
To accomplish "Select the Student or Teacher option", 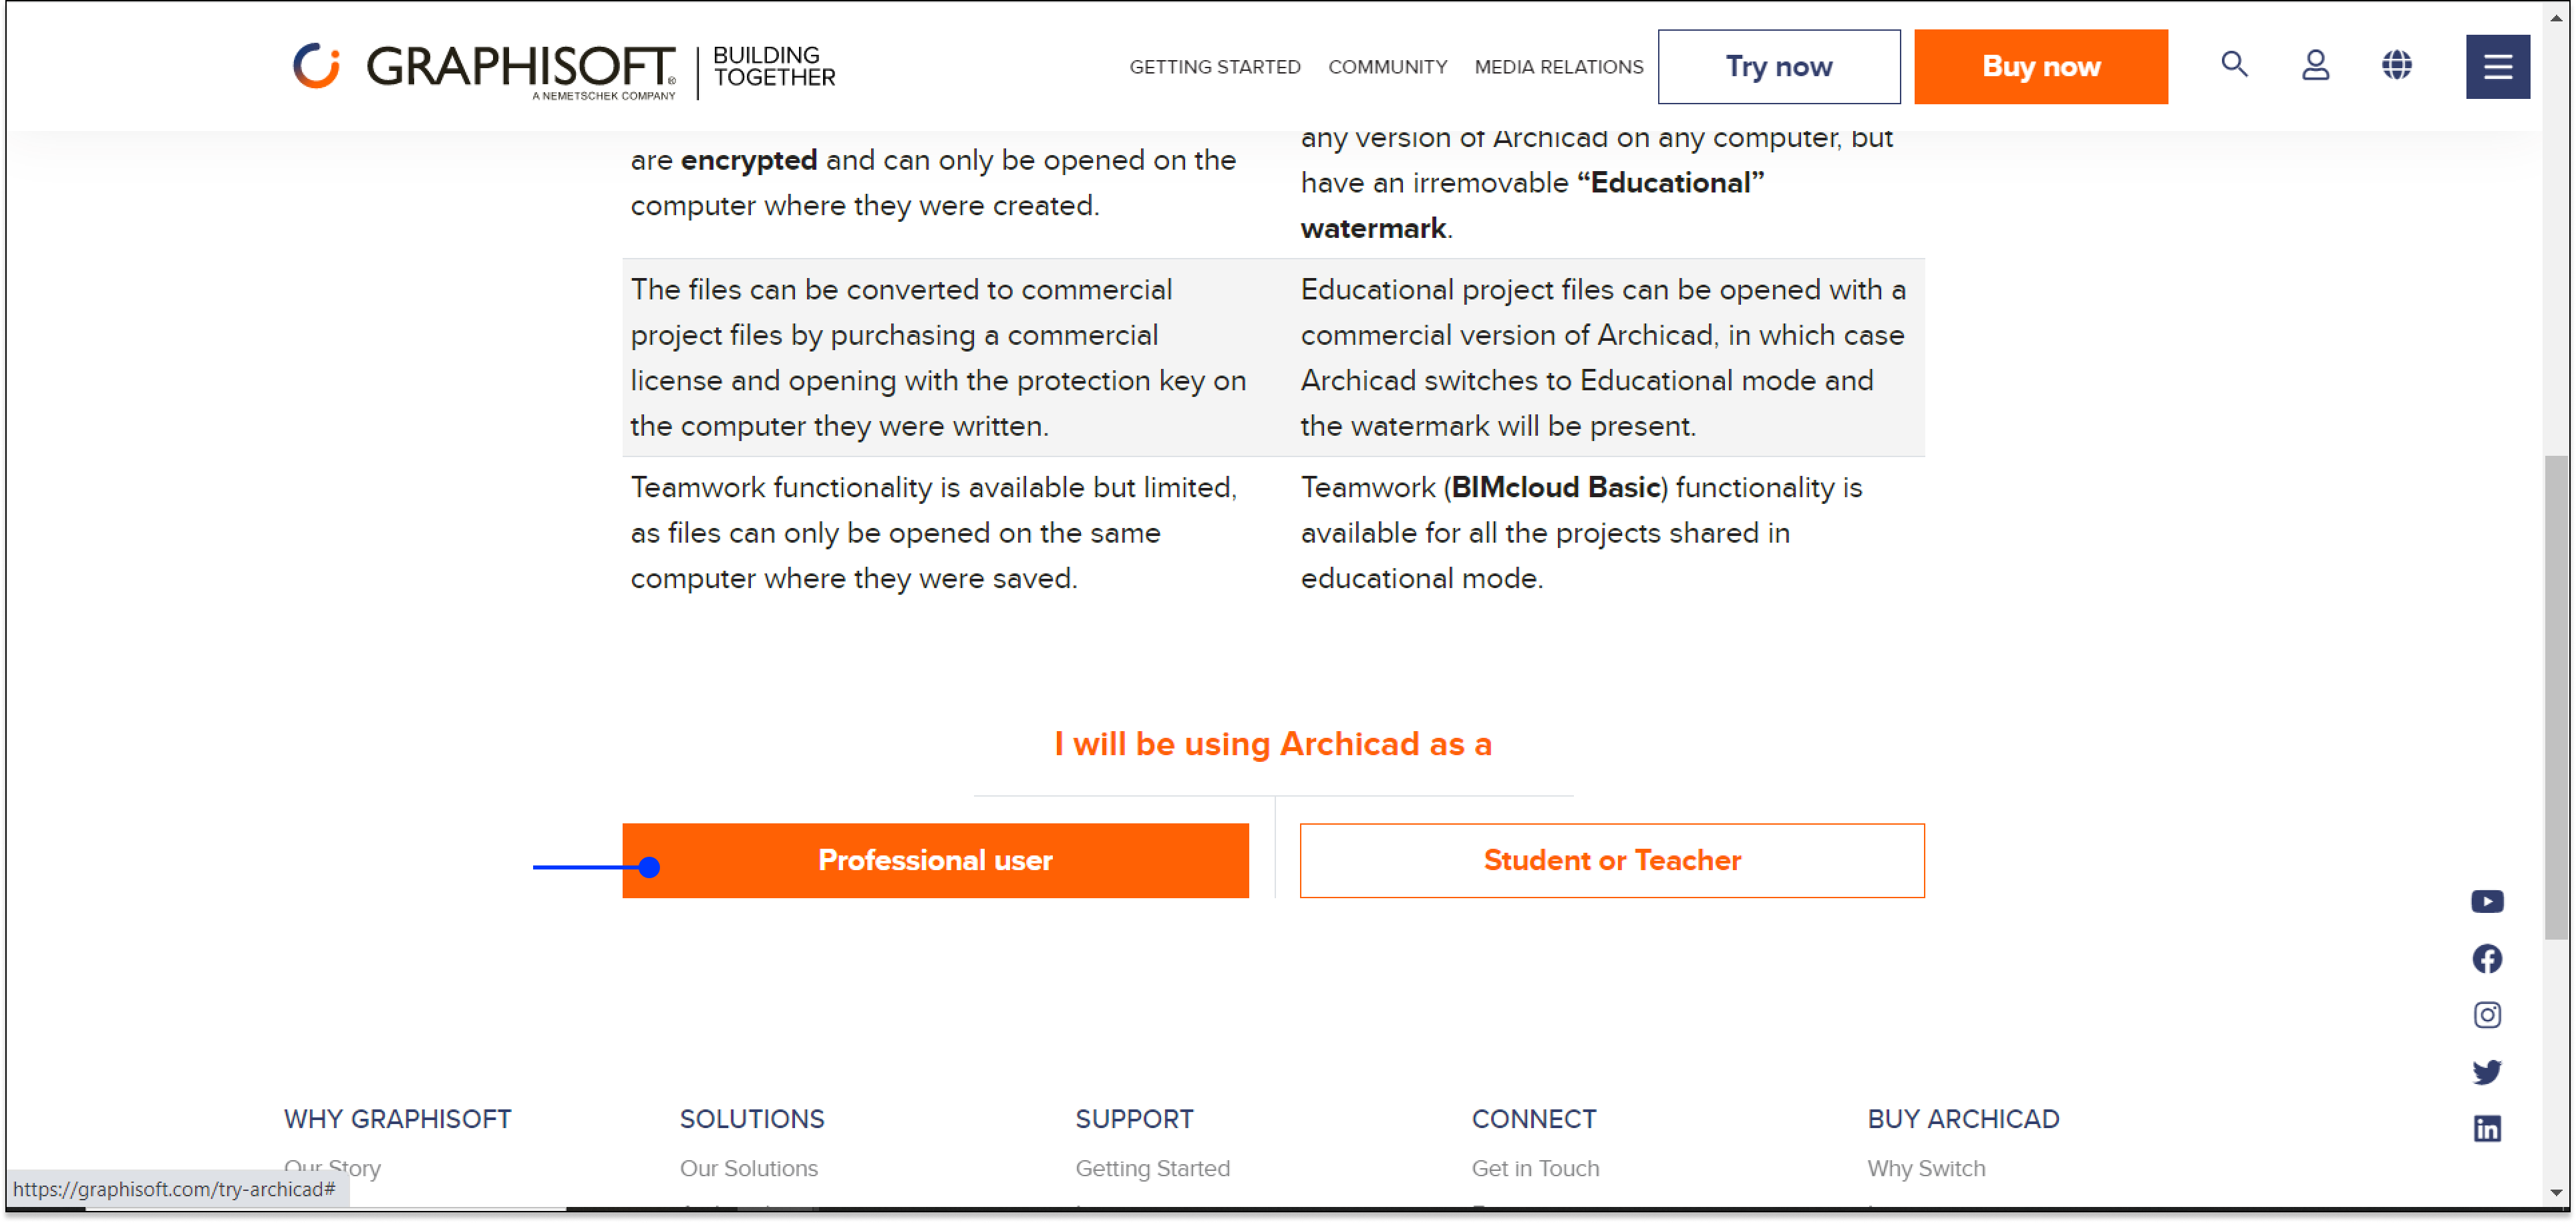I will [1611, 861].
